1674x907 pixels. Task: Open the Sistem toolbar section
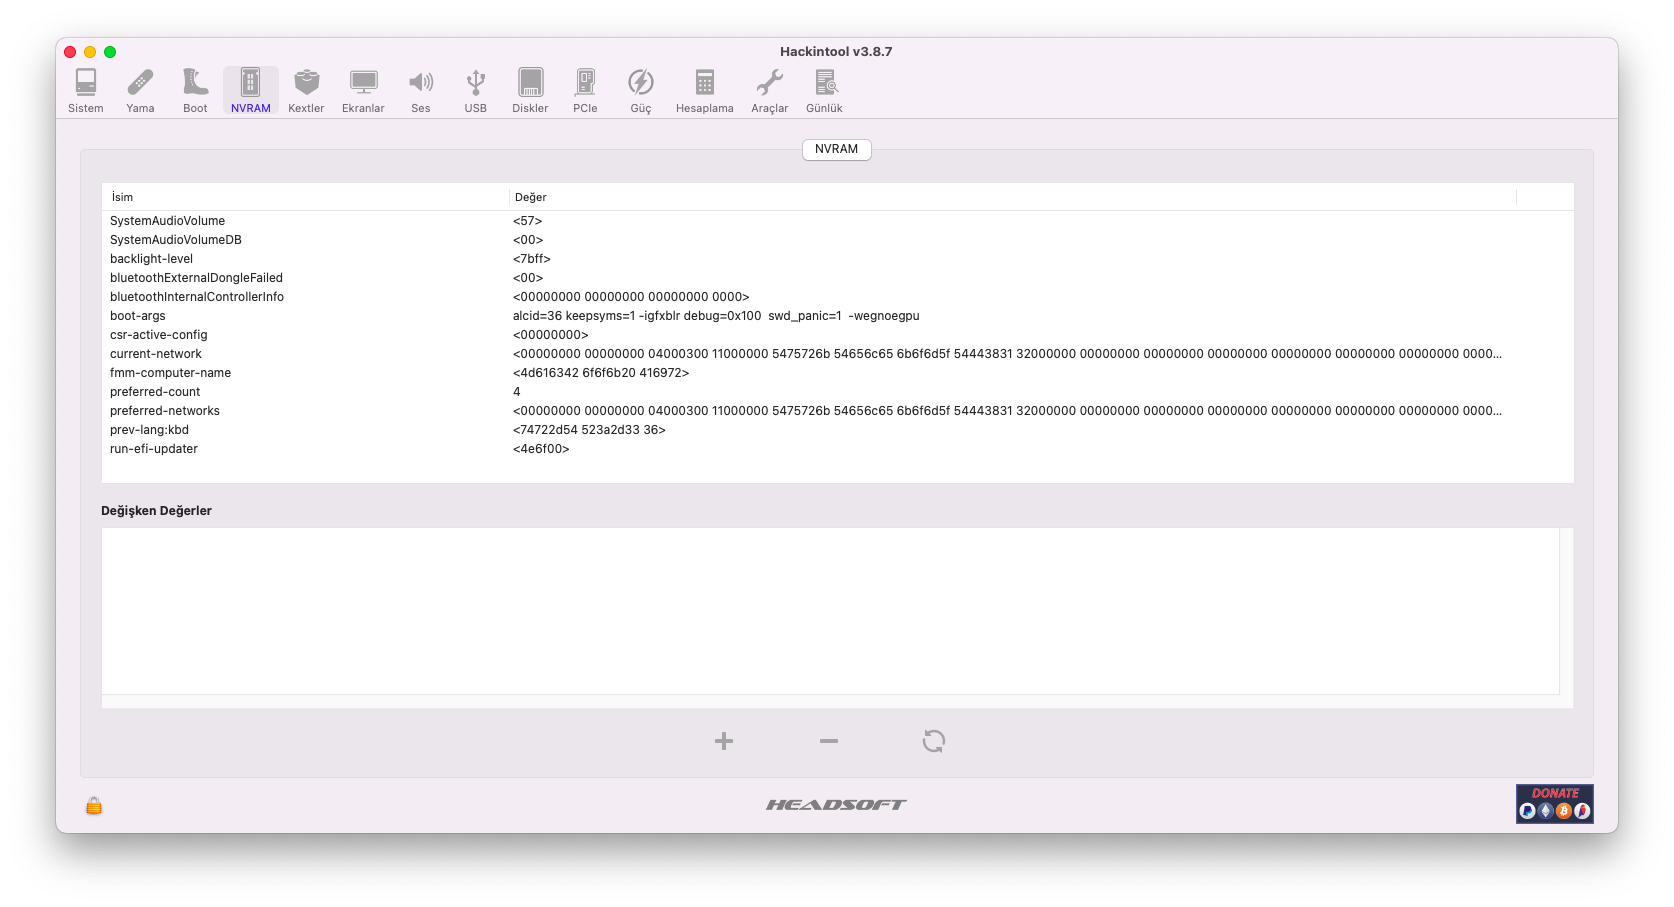(x=86, y=90)
